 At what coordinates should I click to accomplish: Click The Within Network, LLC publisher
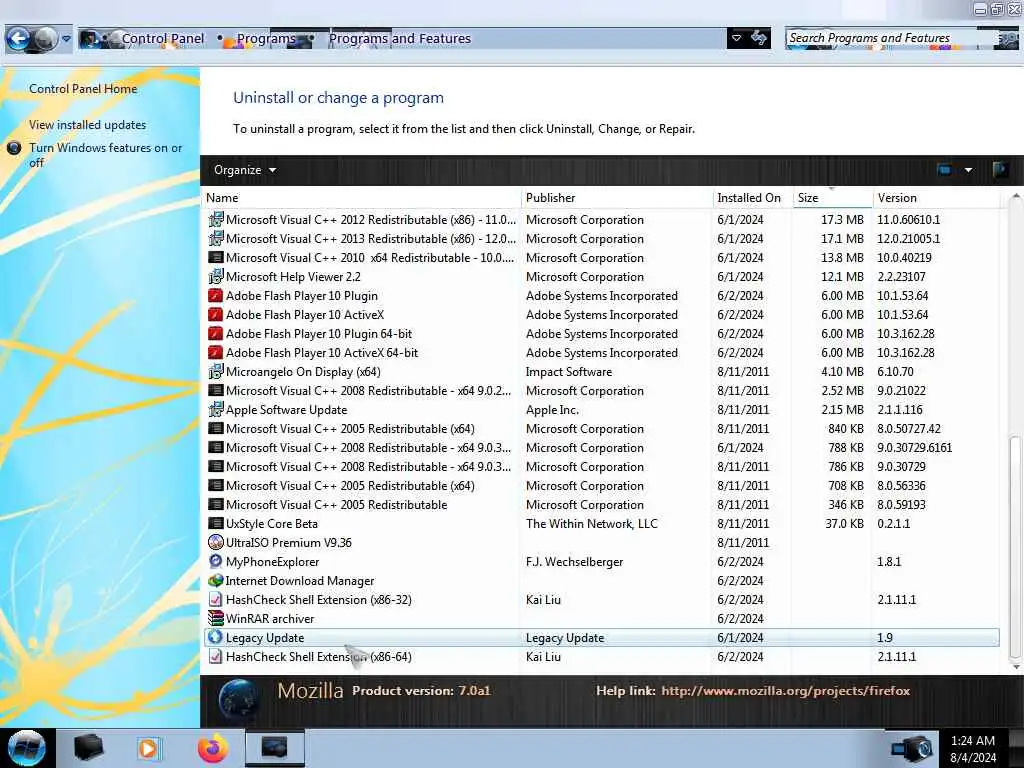click(591, 523)
